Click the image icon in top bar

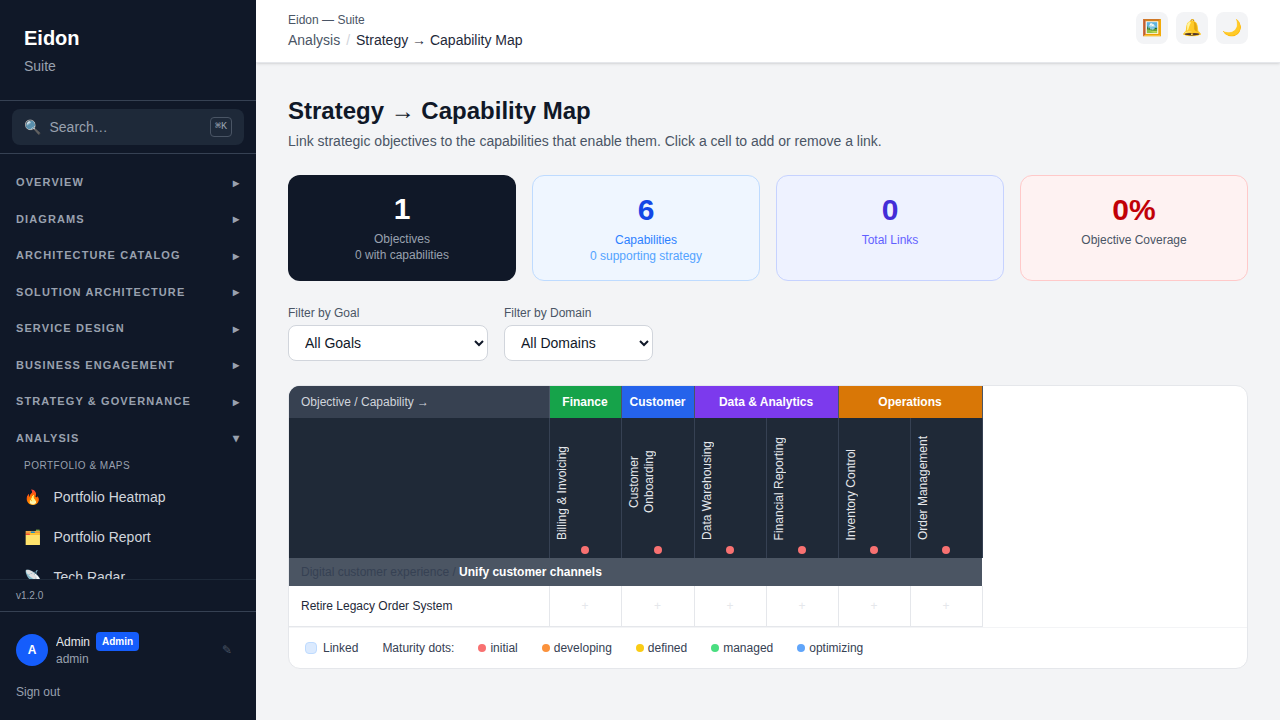[1152, 28]
